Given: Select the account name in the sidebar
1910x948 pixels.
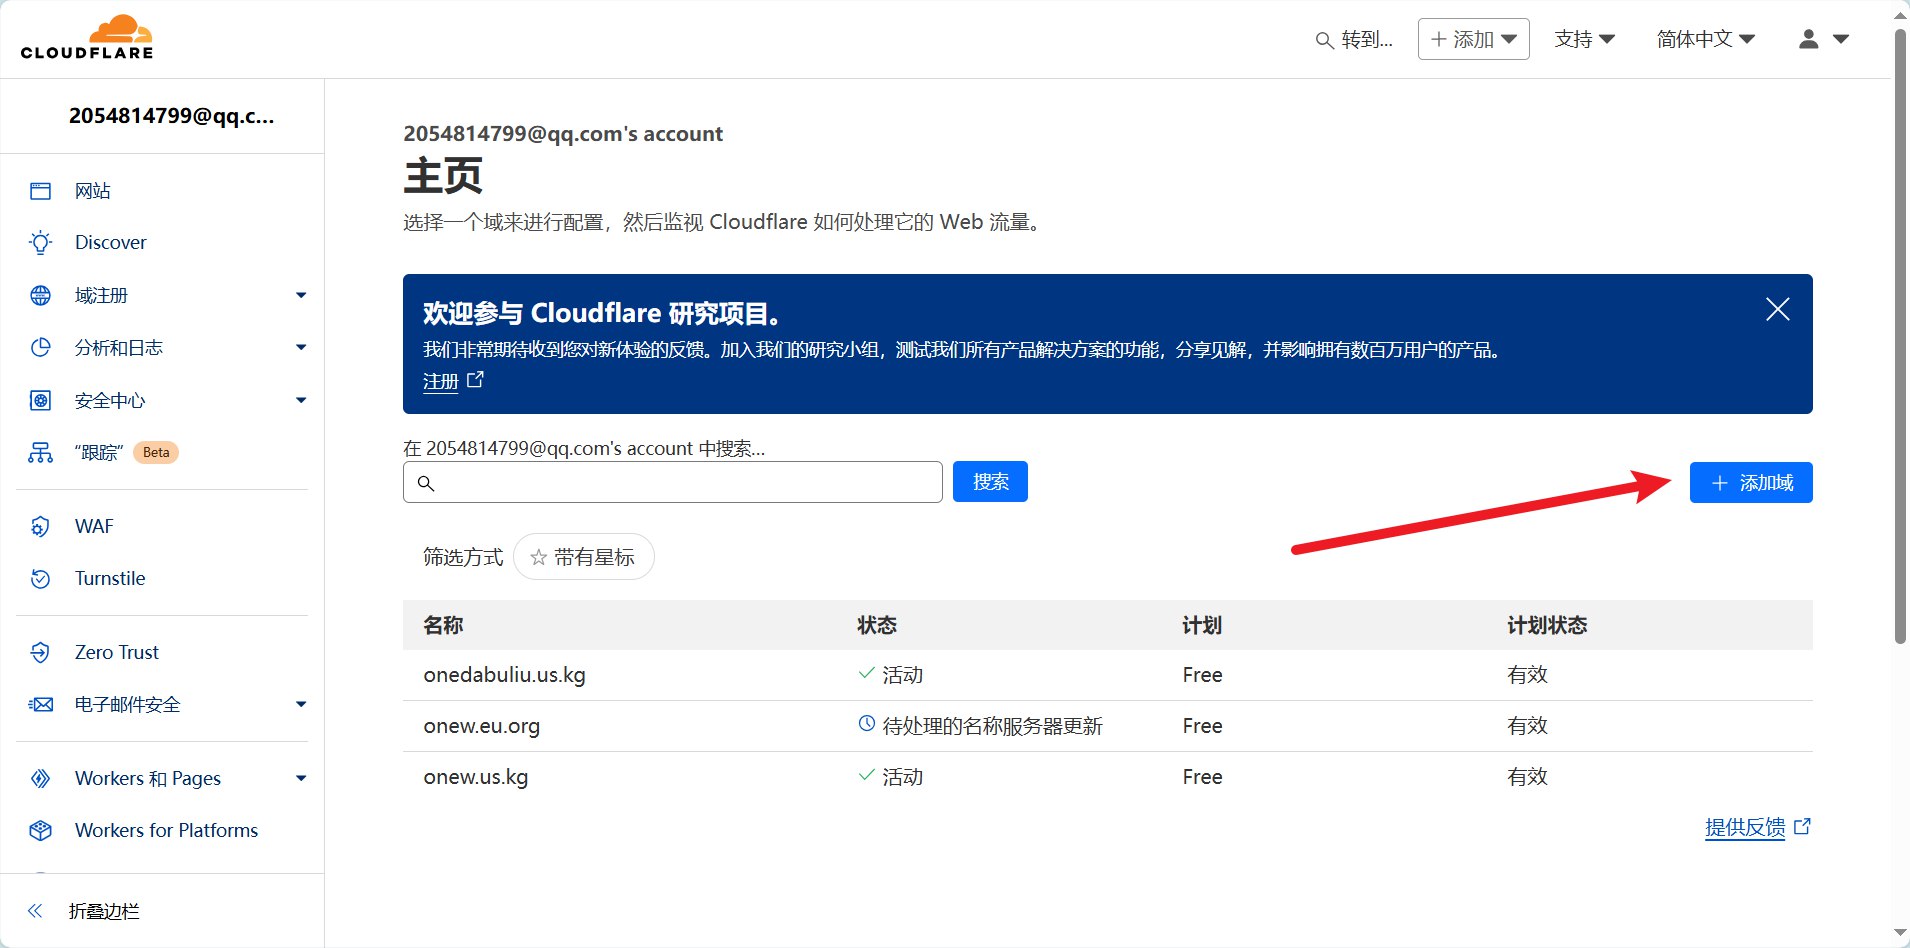Looking at the screenshot, I should pos(171,116).
